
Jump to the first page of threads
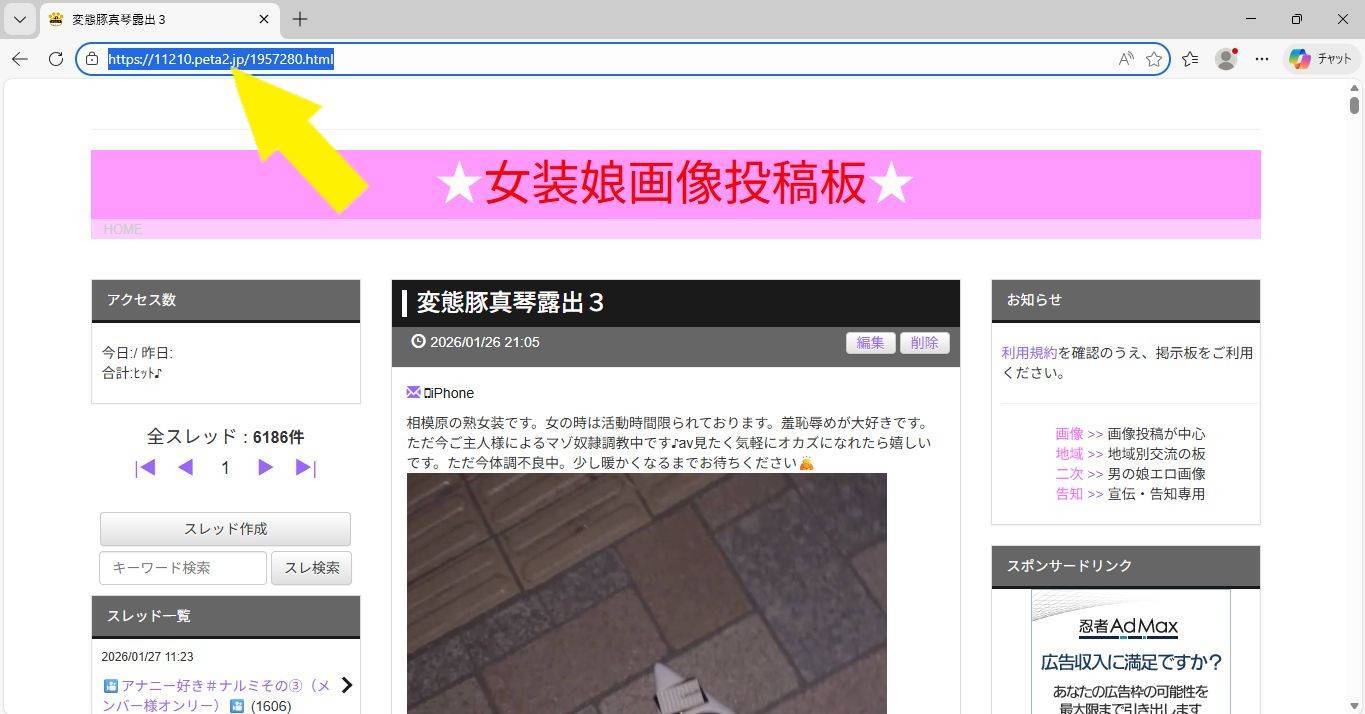click(145, 468)
